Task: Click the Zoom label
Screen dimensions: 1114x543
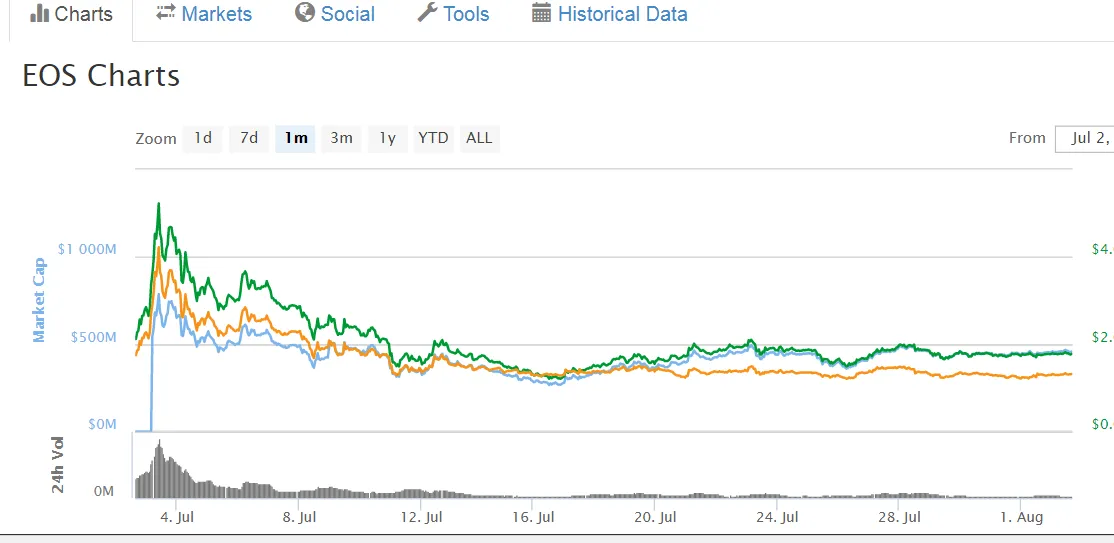Action: 156,139
